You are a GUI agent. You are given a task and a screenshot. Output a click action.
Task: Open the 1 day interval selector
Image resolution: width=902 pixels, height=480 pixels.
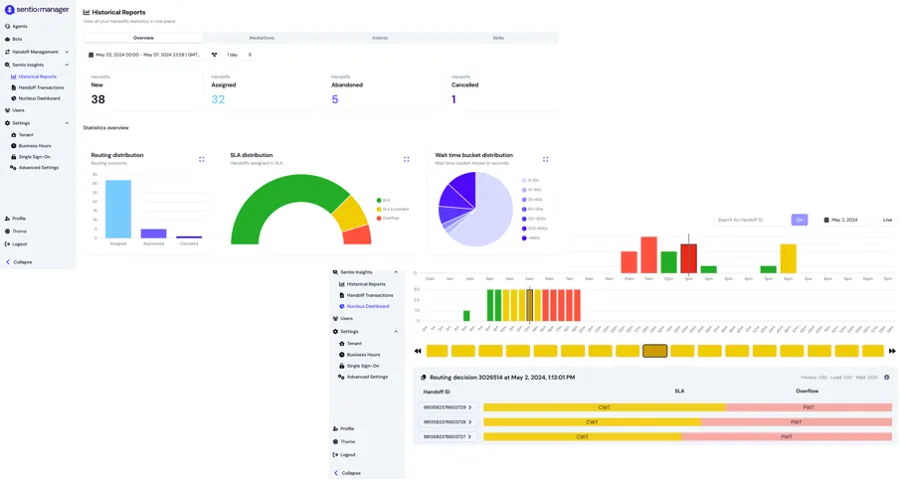tap(239, 55)
